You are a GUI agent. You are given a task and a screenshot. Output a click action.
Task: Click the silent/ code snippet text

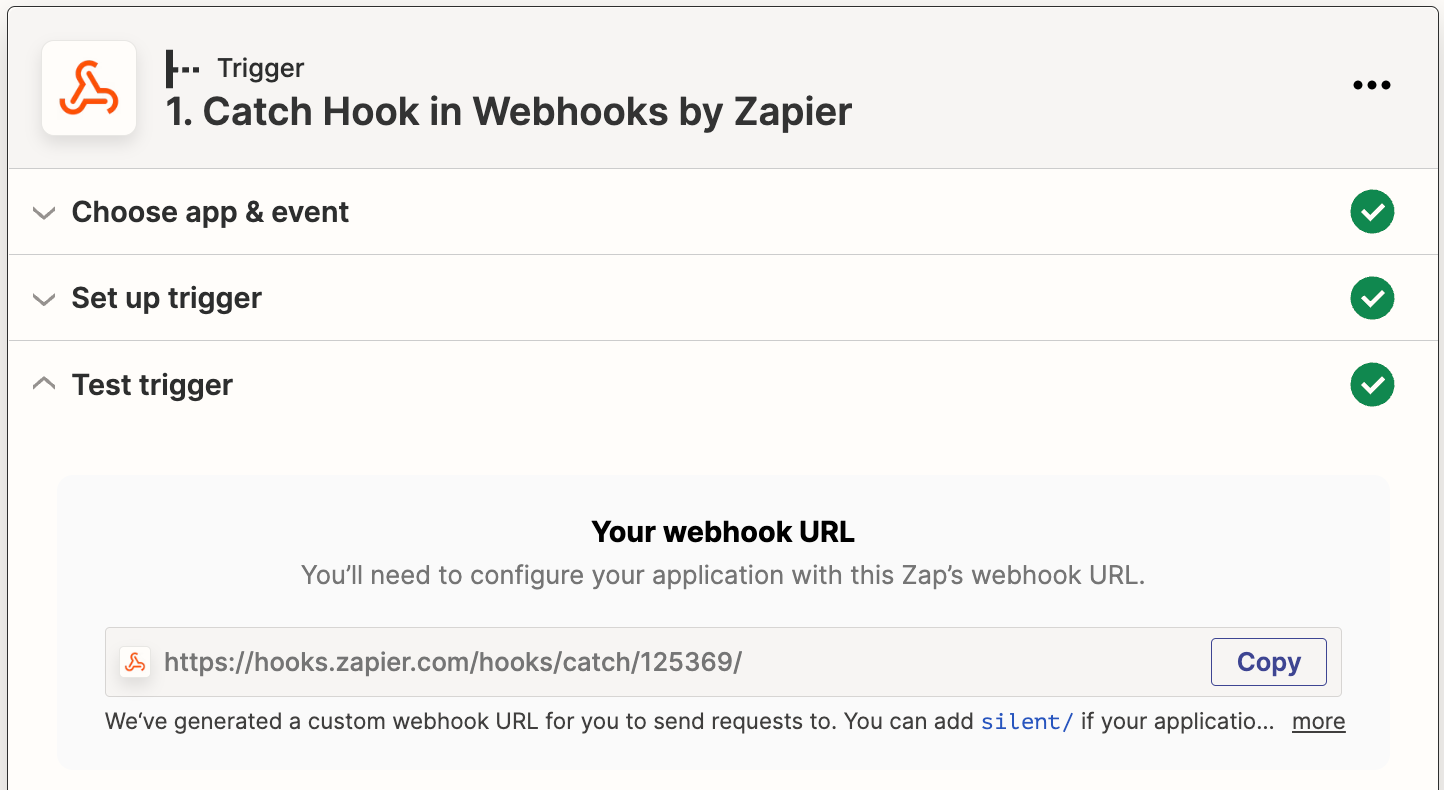(1027, 721)
